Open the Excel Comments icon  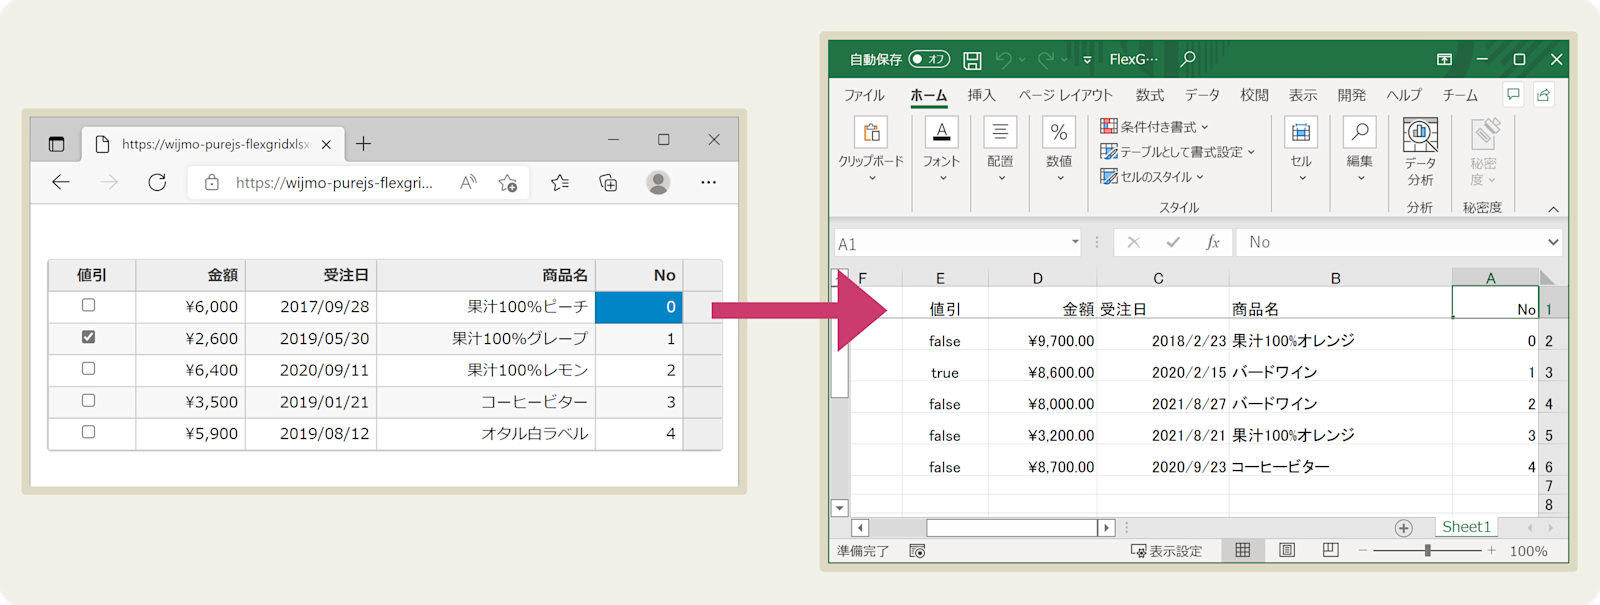pos(1513,95)
